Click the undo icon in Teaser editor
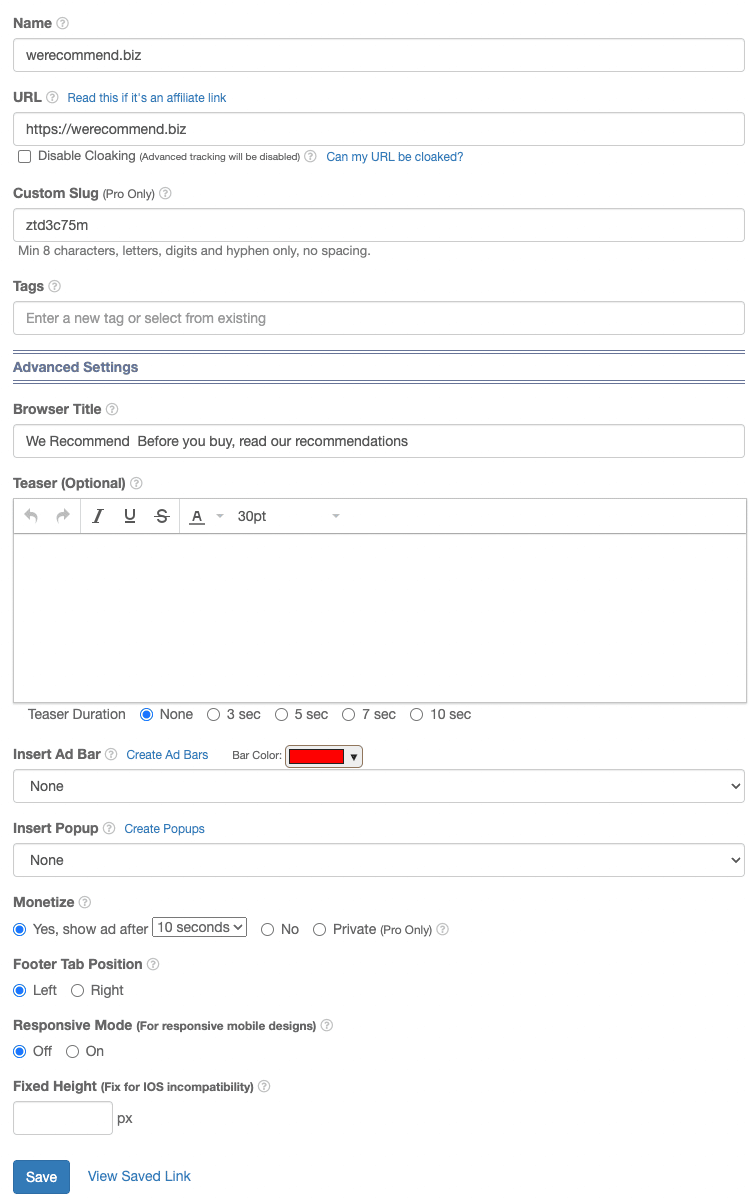Viewport: 755px width, 1200px height. [x=31, y=516]
